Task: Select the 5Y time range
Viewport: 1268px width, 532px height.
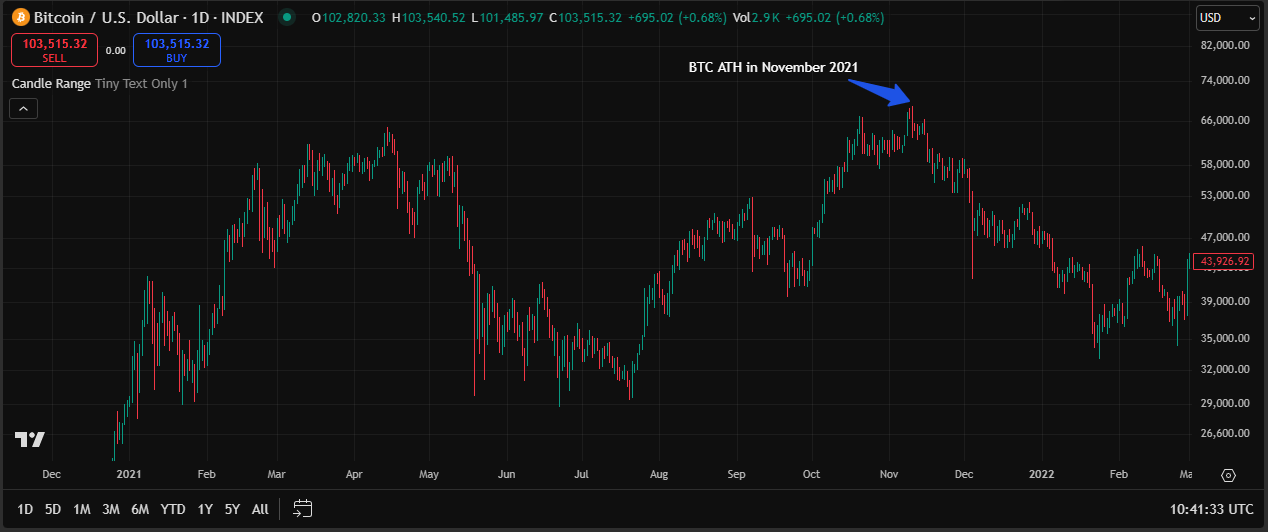Action: (232, 509)
